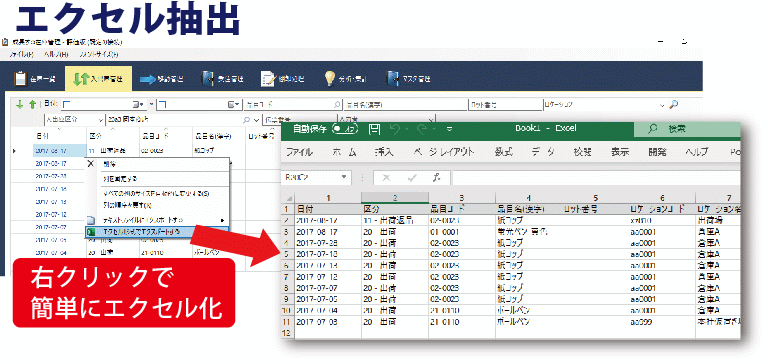Open the ファイル(F) menu in the inventory app
The width and height of the screenshot is (768, 364).
pos(21,55)
